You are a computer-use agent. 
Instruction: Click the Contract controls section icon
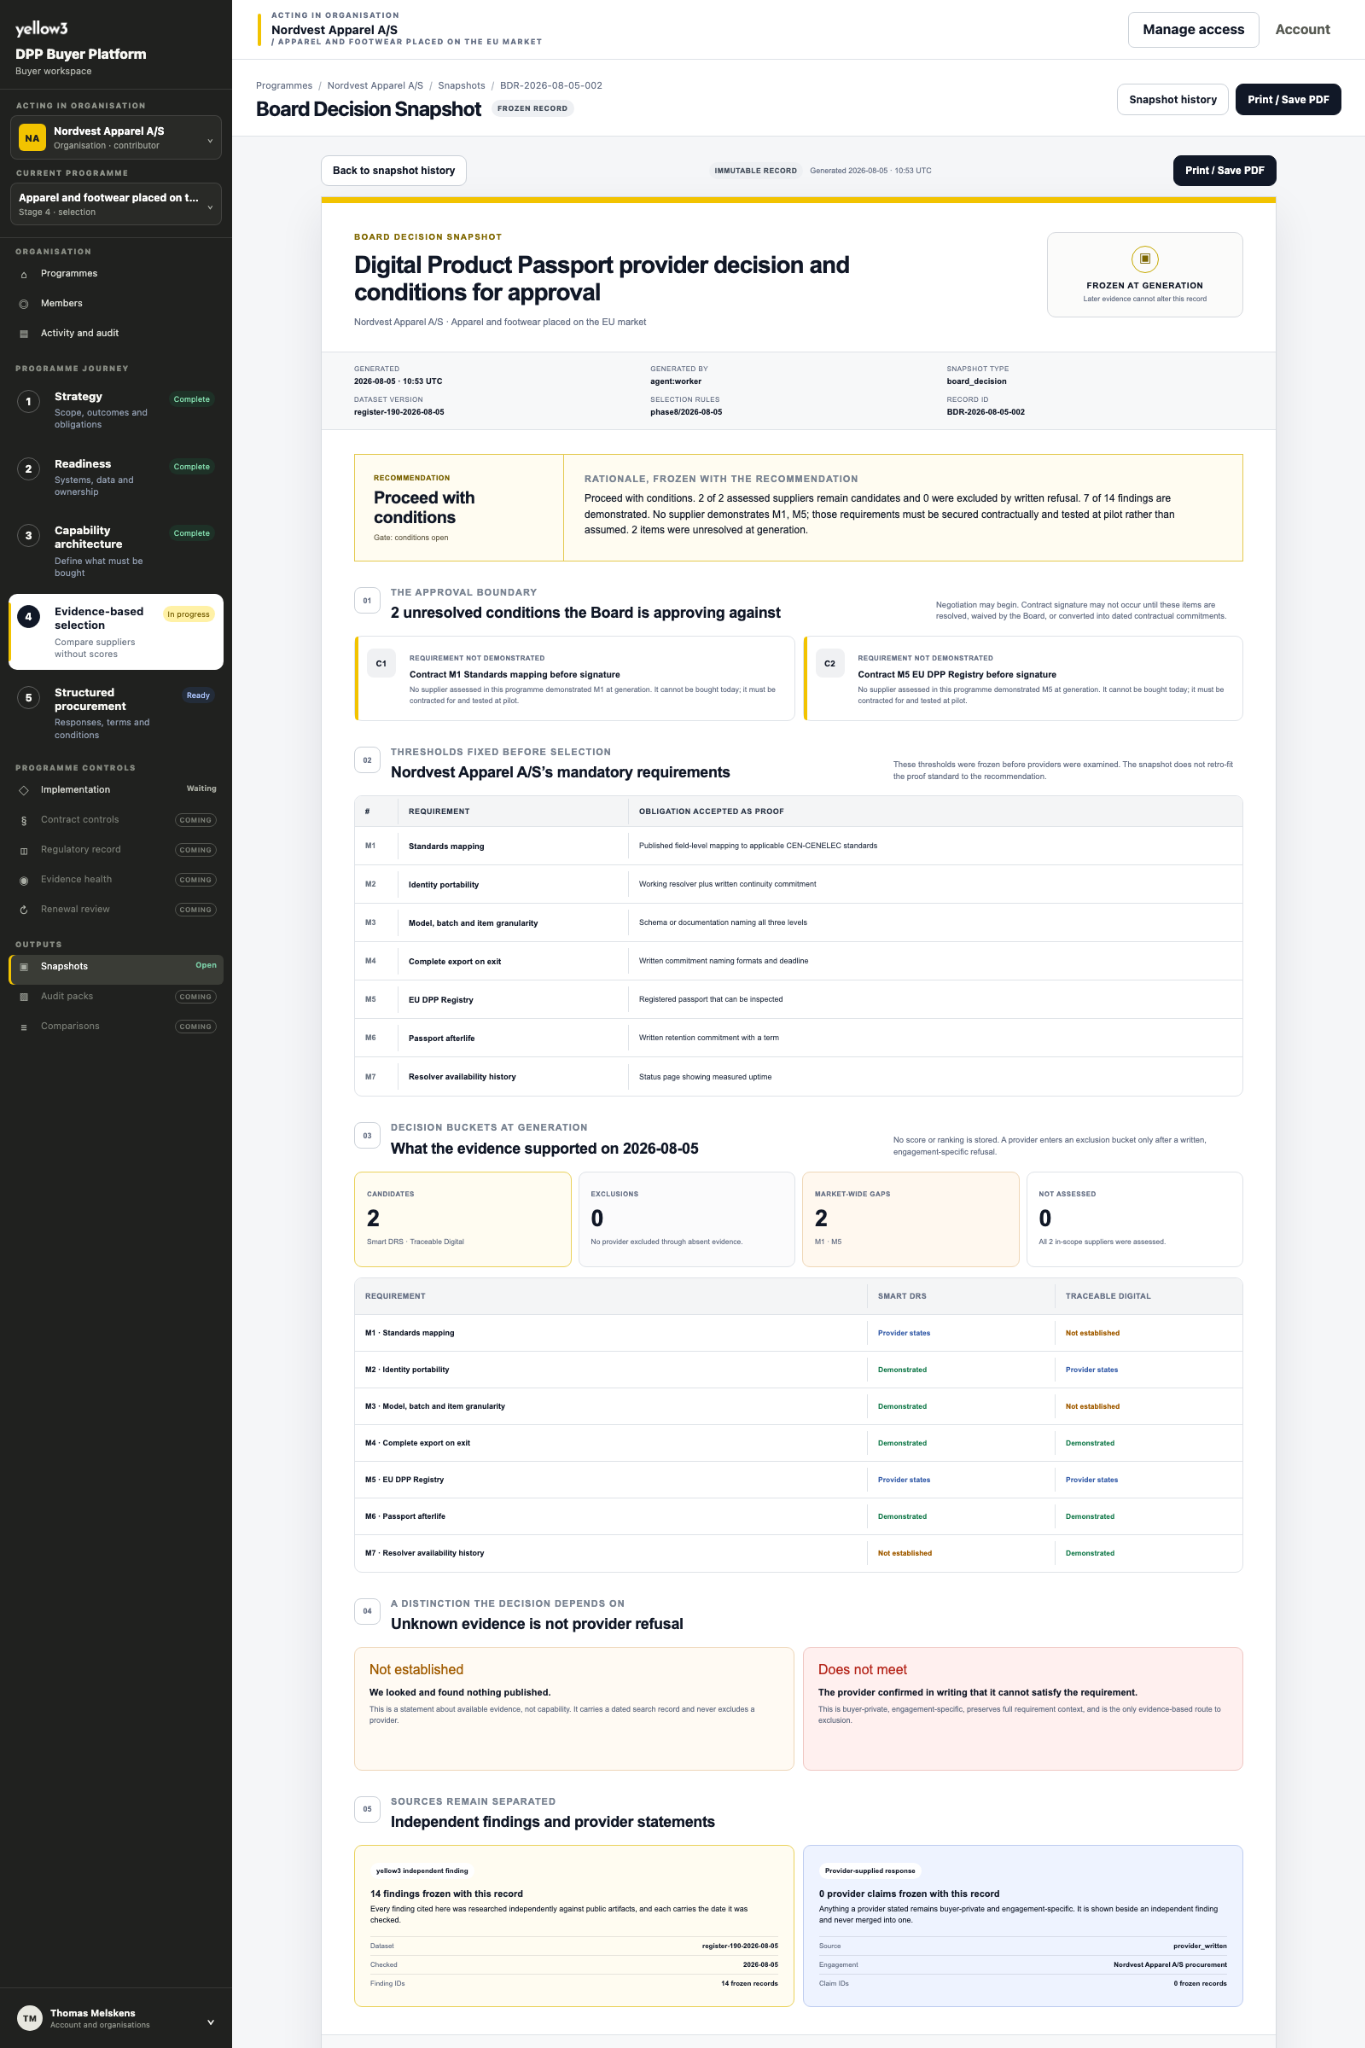point(24,820)
